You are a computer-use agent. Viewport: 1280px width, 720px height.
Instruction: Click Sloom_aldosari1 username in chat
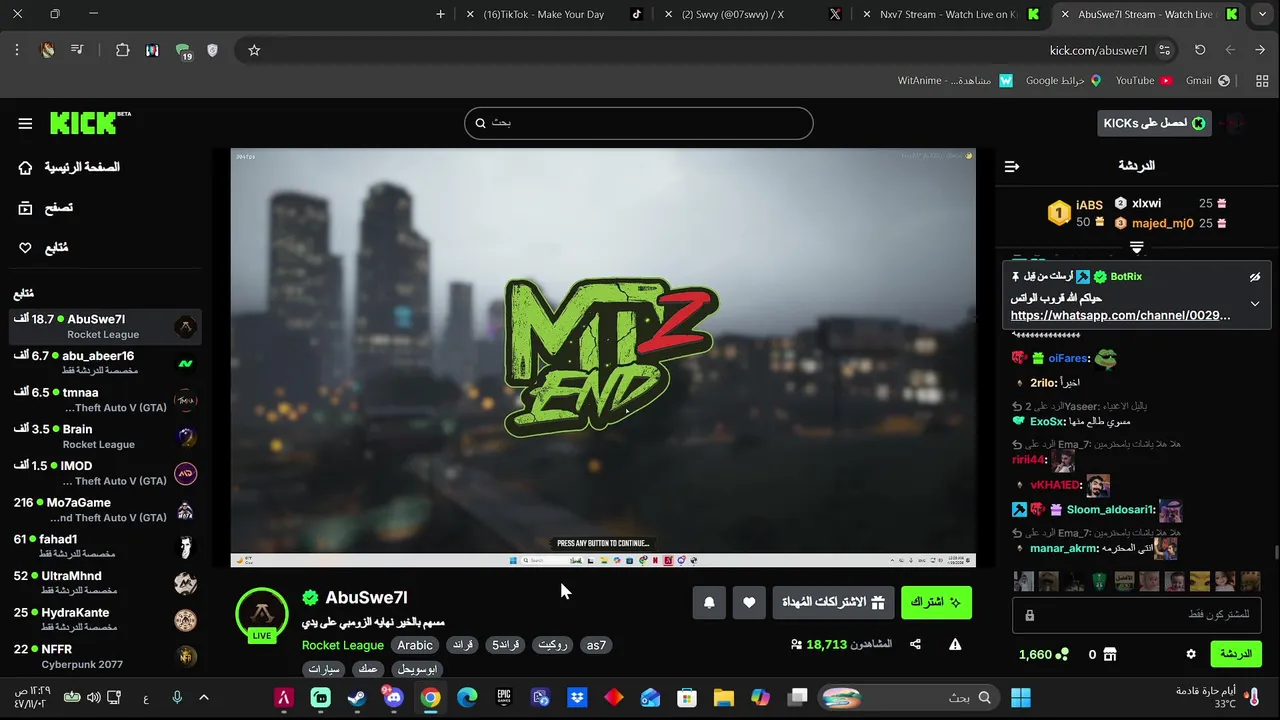click(x=1111, y=510)
